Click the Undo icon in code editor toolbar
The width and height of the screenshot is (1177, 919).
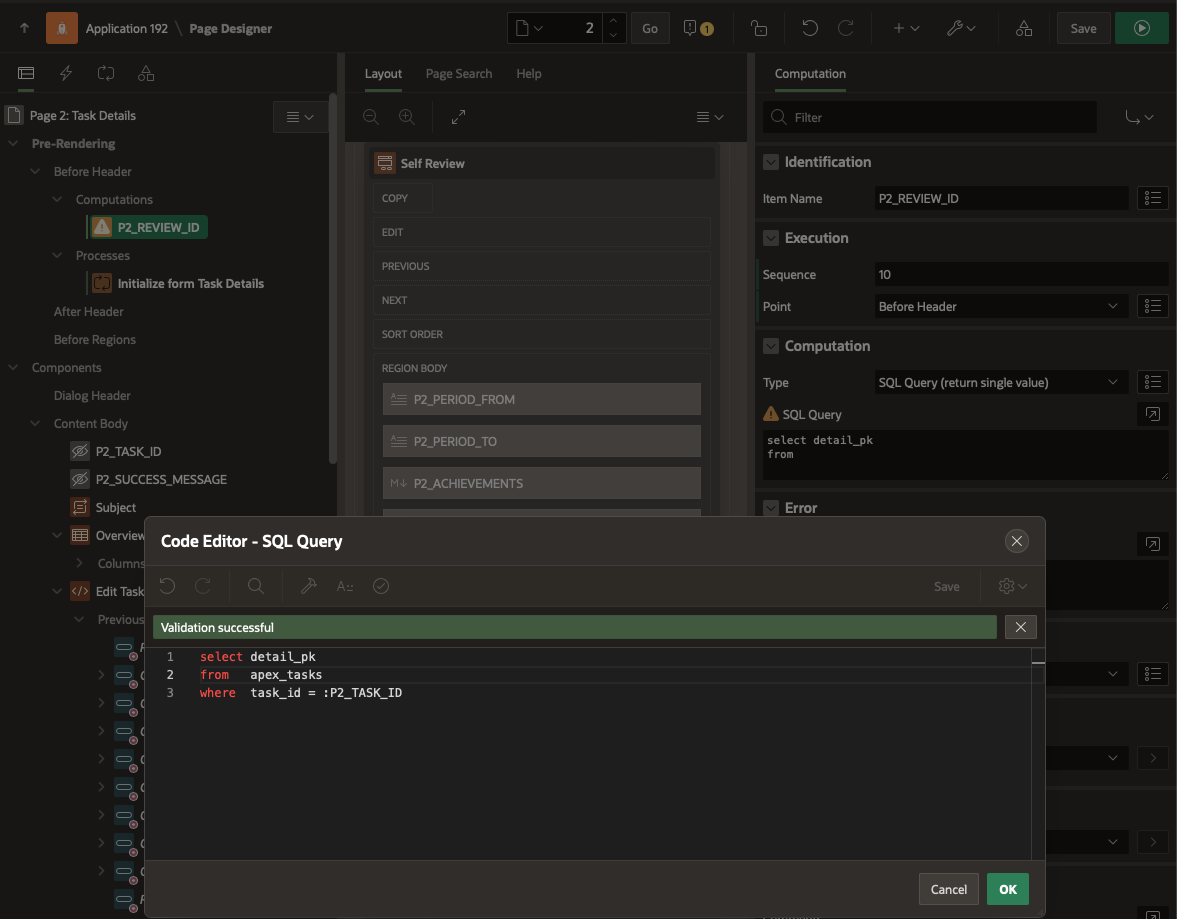coord(168,587)
